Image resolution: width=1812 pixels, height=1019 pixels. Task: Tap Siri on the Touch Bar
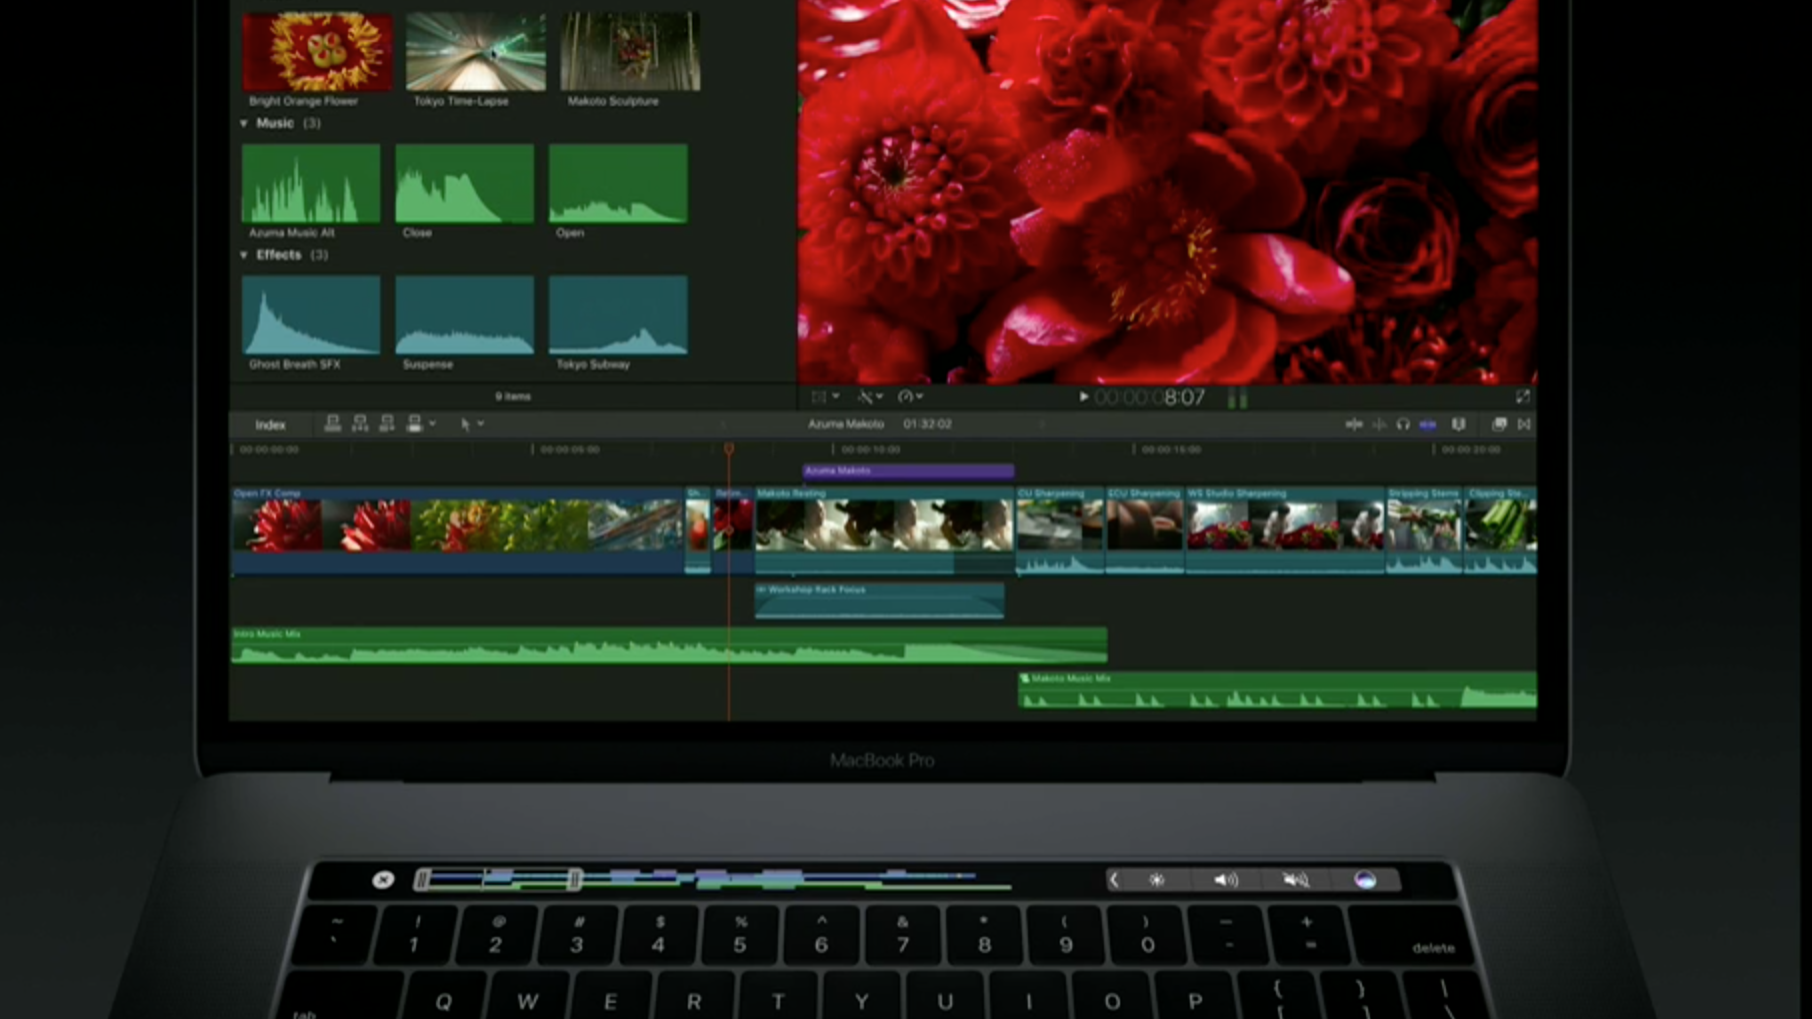[1365, 880]
